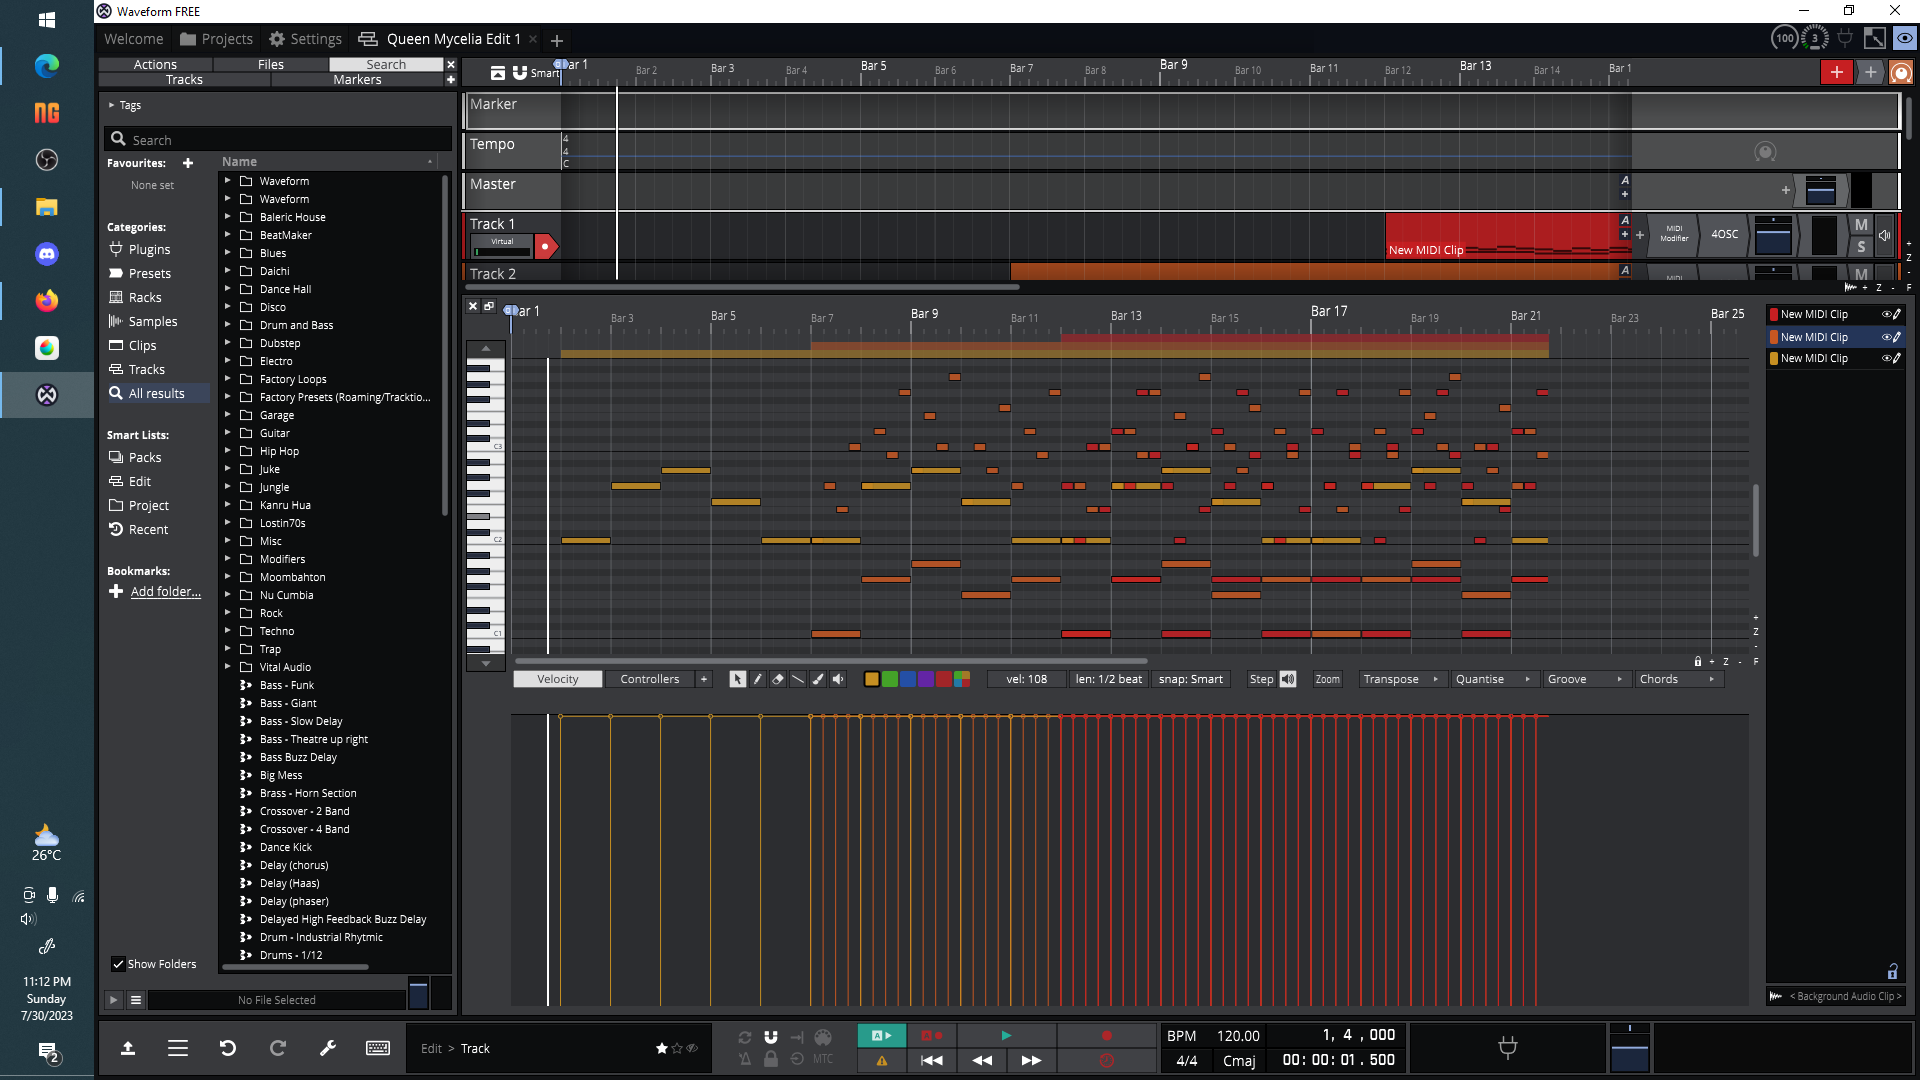The height and width of the screenshot is (1080, 1920).
Task: Pick the purple note color swatch
Action: pos(926,680)
